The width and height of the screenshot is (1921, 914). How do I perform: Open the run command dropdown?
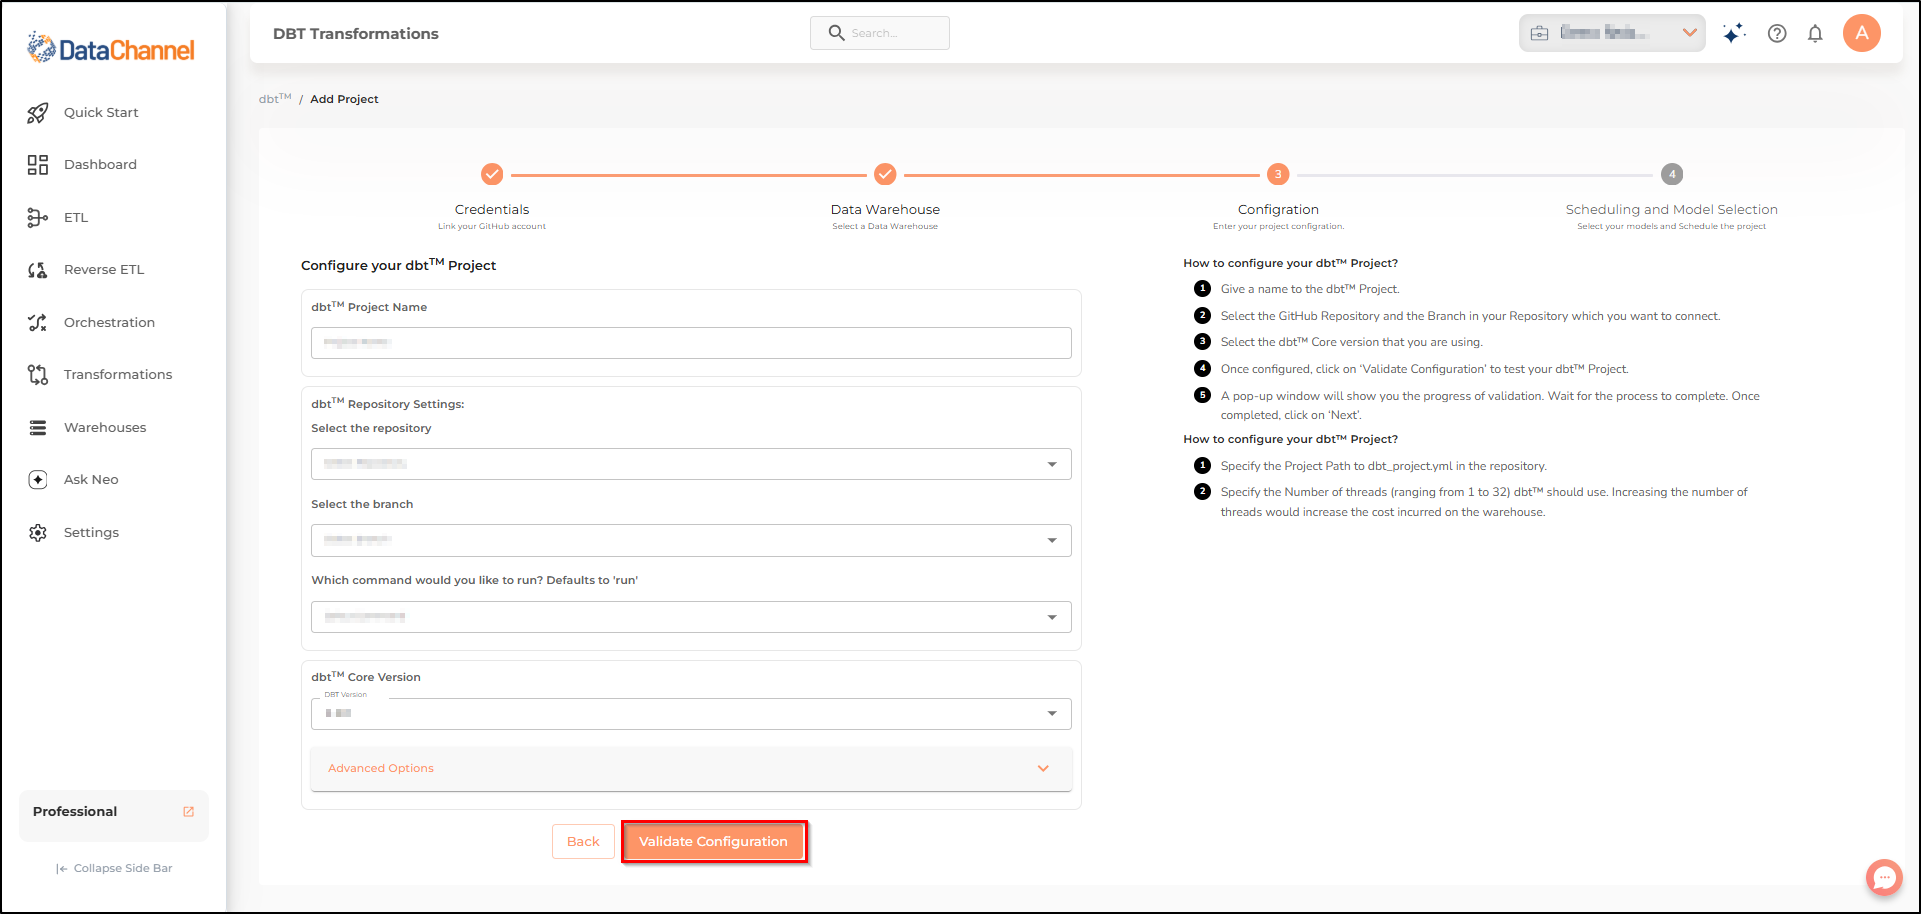pos(691,617)
